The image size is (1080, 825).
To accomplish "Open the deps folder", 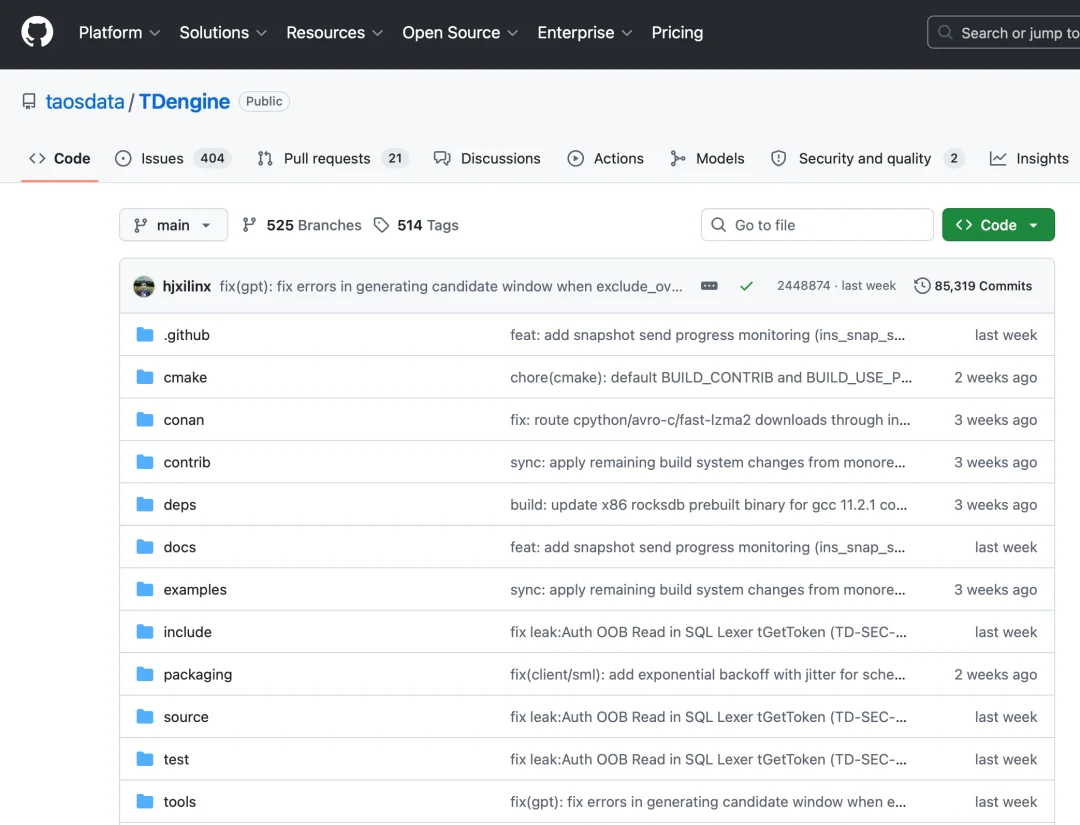I will point(180,505).
